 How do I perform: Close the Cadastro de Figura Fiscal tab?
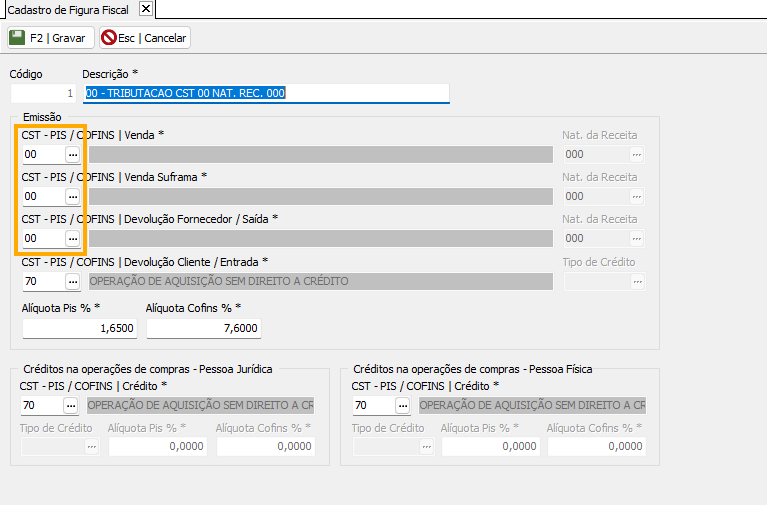146,9
